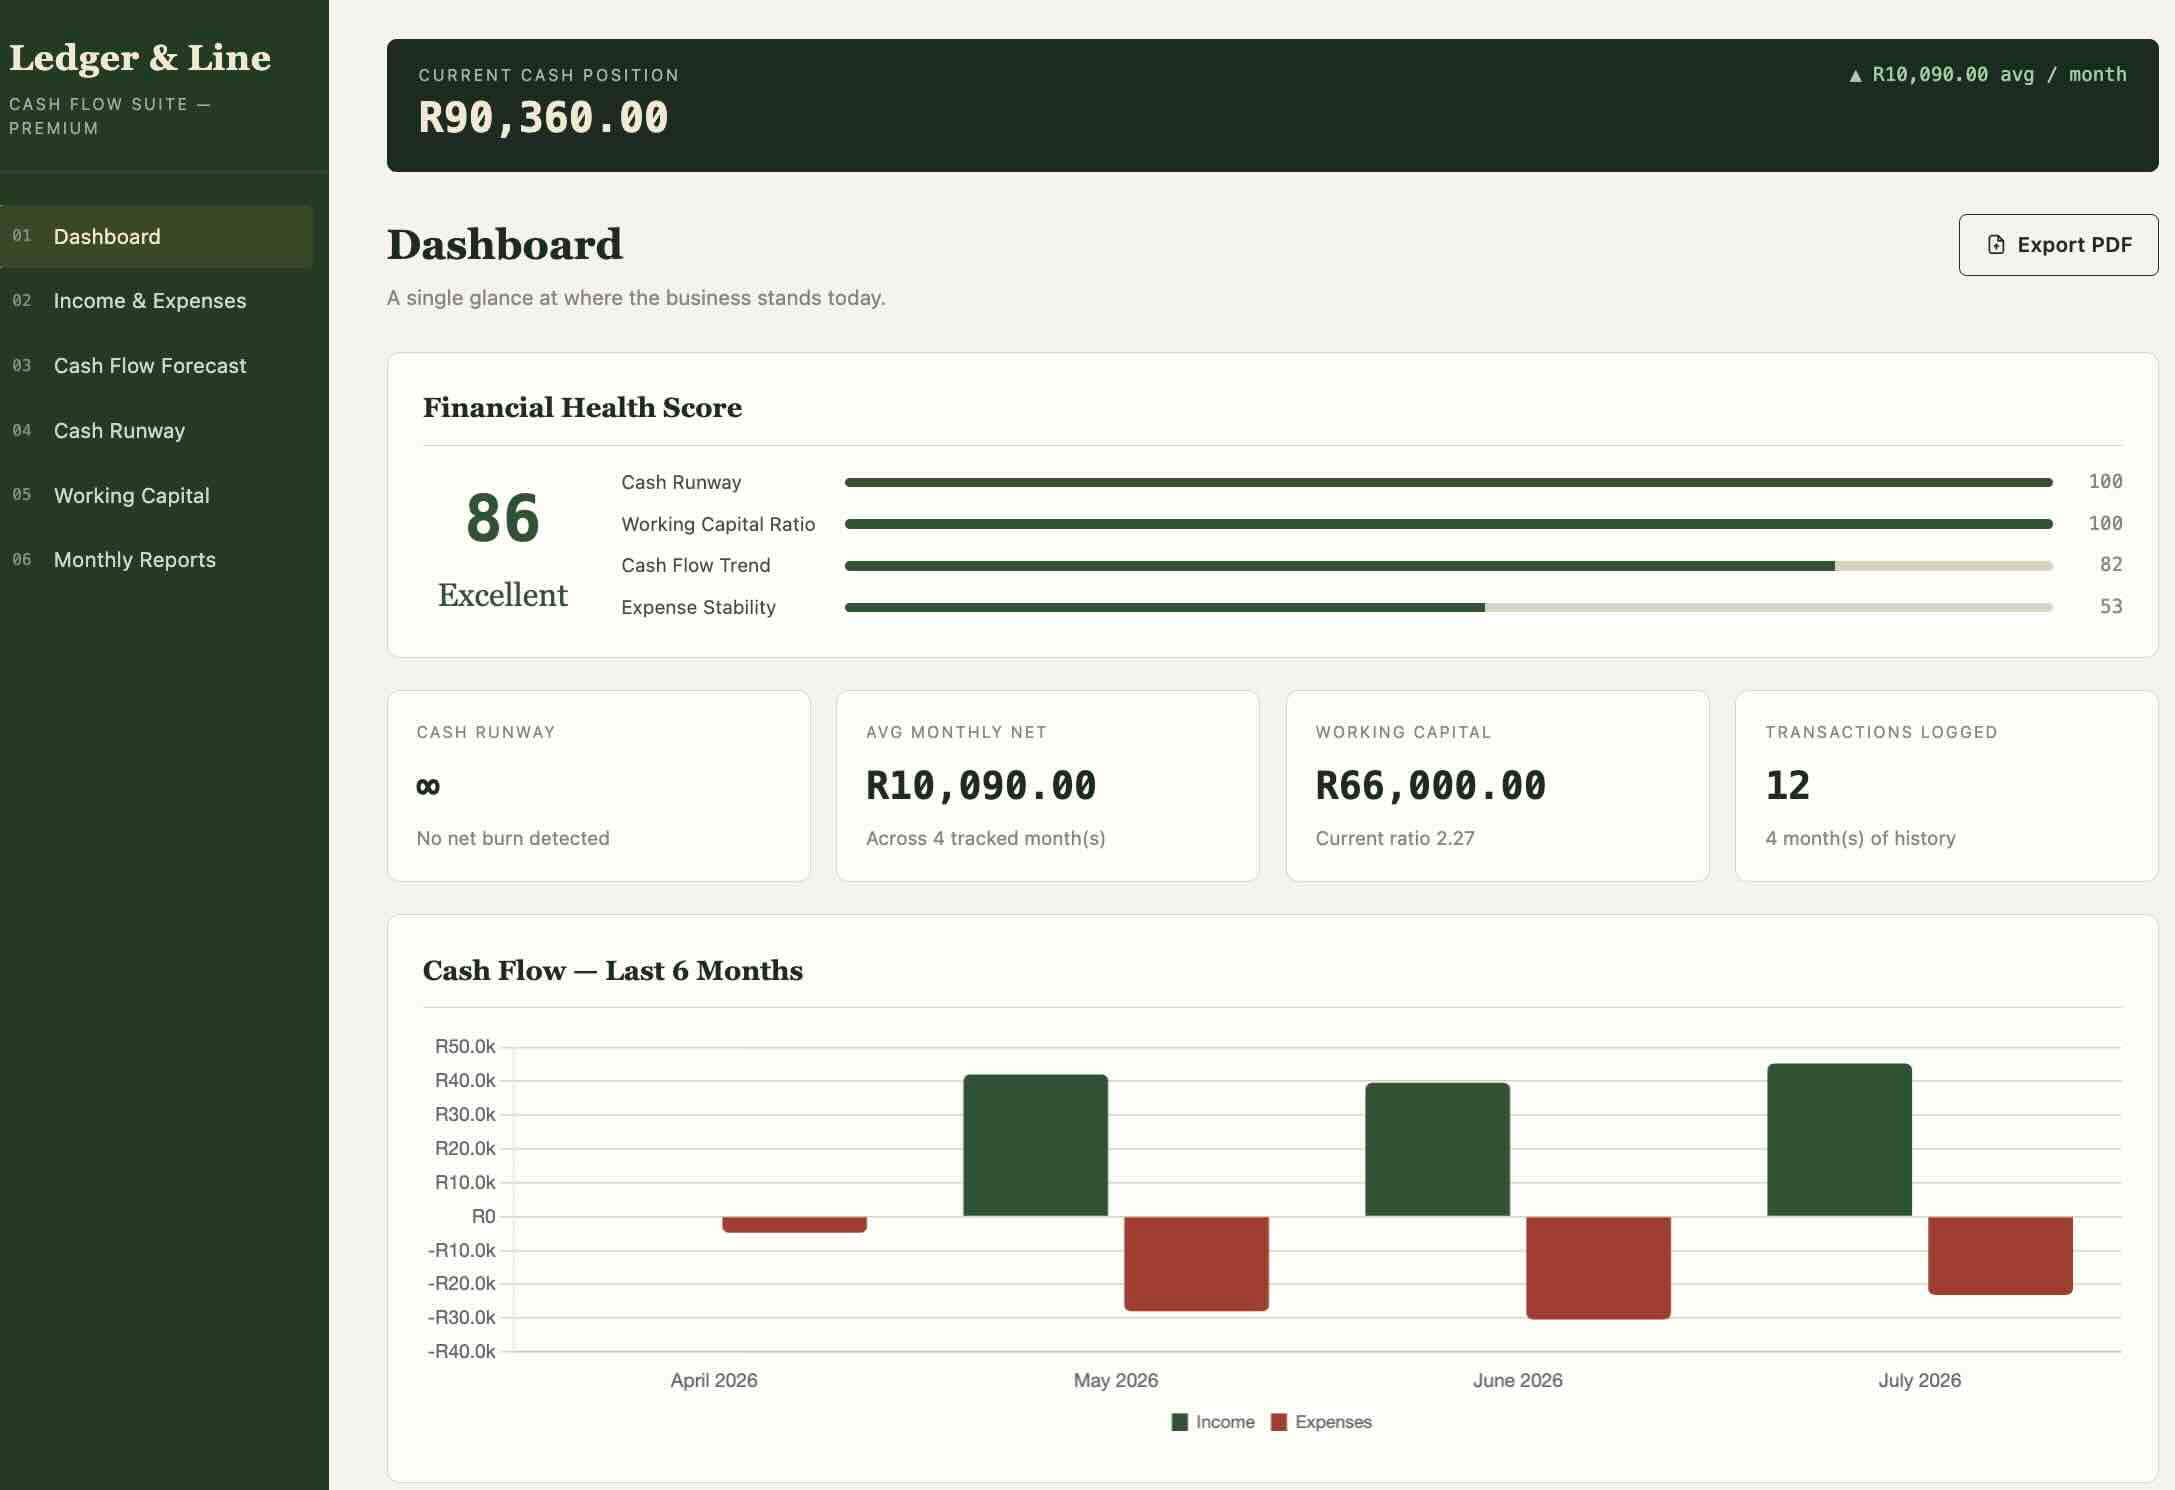Toggle the Income legend item in chart
The width and height of the screenshot is (2175, 1490).
1213,1422
